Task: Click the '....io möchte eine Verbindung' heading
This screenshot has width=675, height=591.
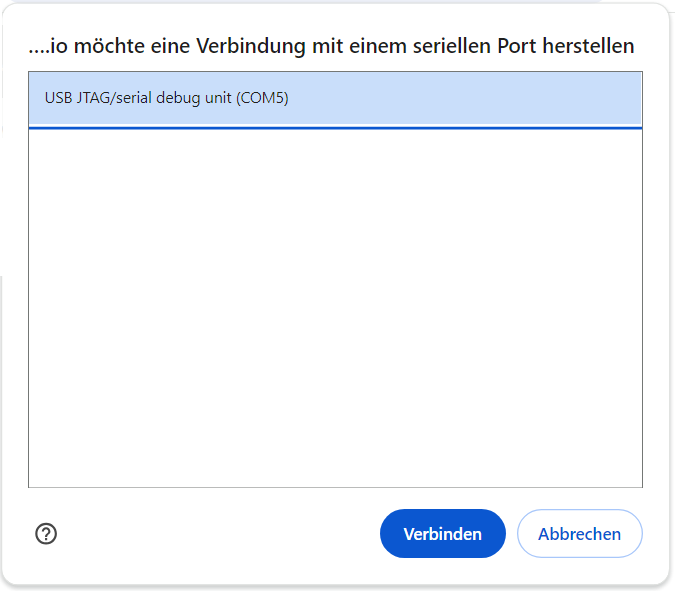Action: pyautogui.click(x=331, y=46)
